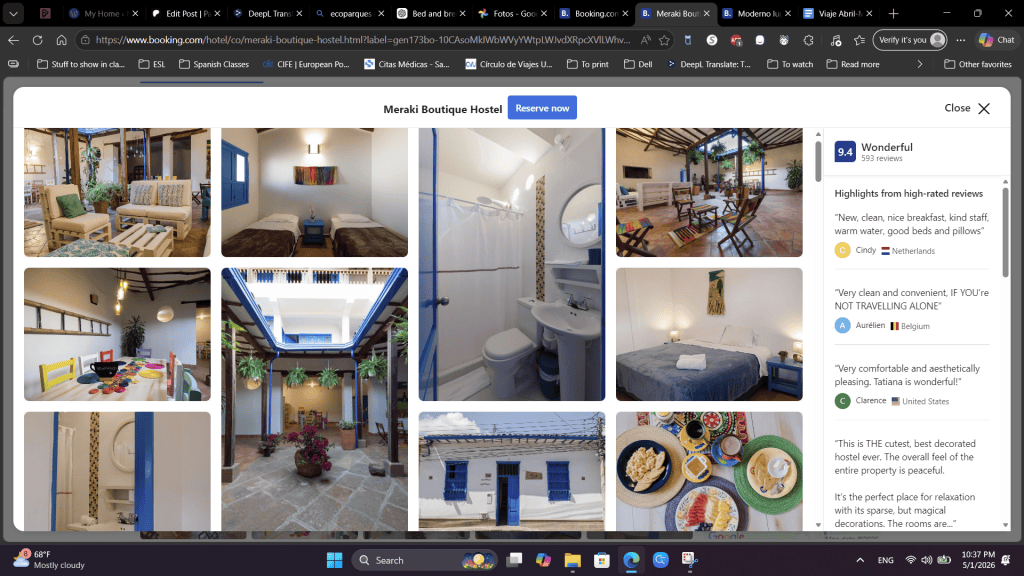Add page to favorites with star icon

tap(664, 40)
